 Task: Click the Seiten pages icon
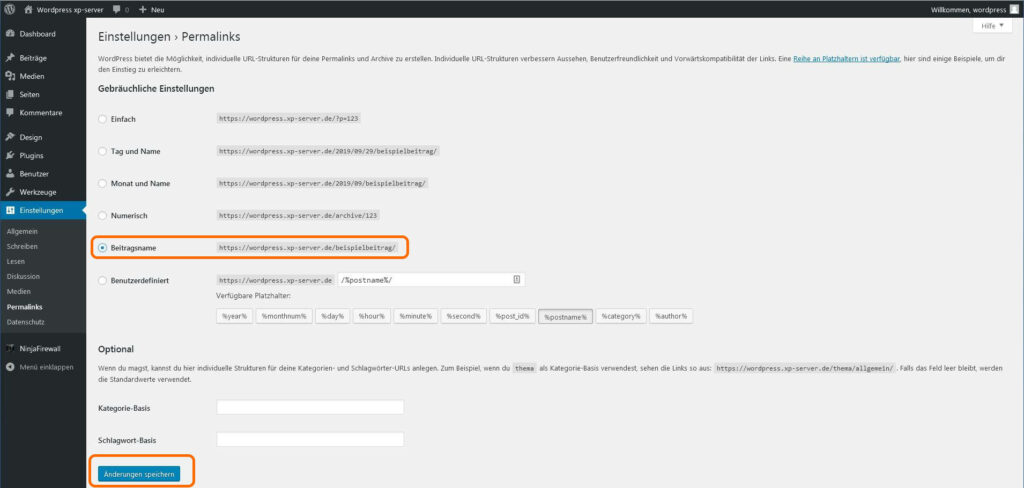coord(10,95)
